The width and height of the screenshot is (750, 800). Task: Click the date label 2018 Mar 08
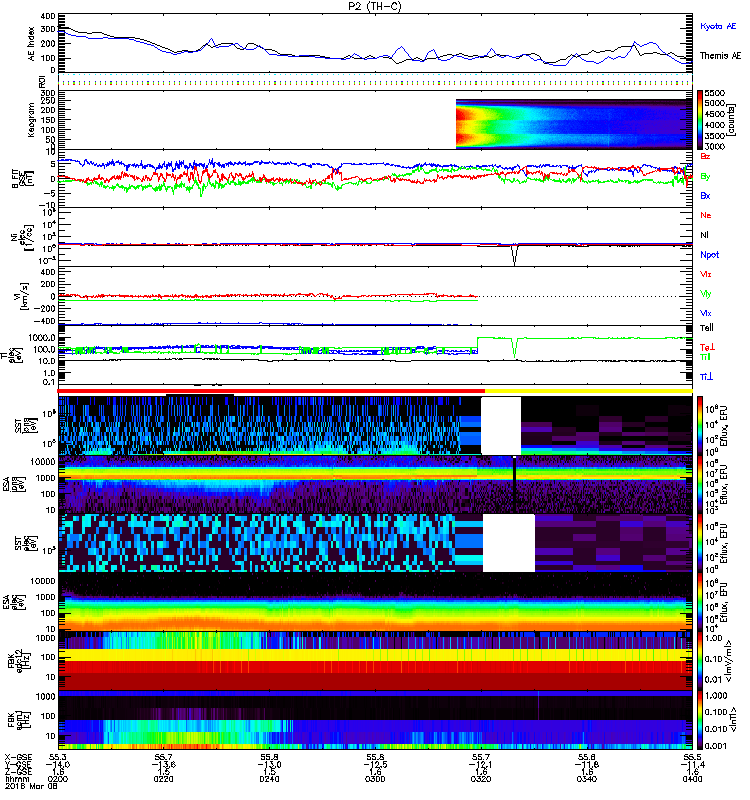click(31, 787)
